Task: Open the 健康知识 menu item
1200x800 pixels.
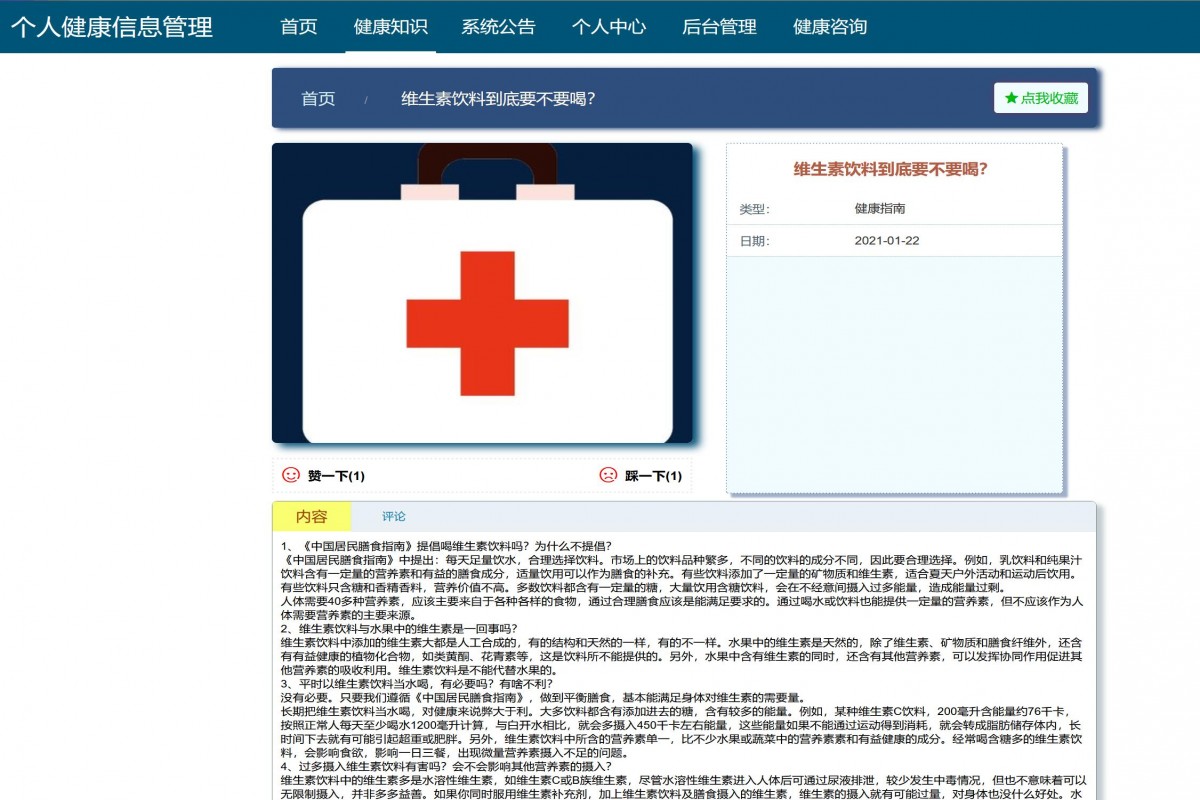Action: coord(388,27)
